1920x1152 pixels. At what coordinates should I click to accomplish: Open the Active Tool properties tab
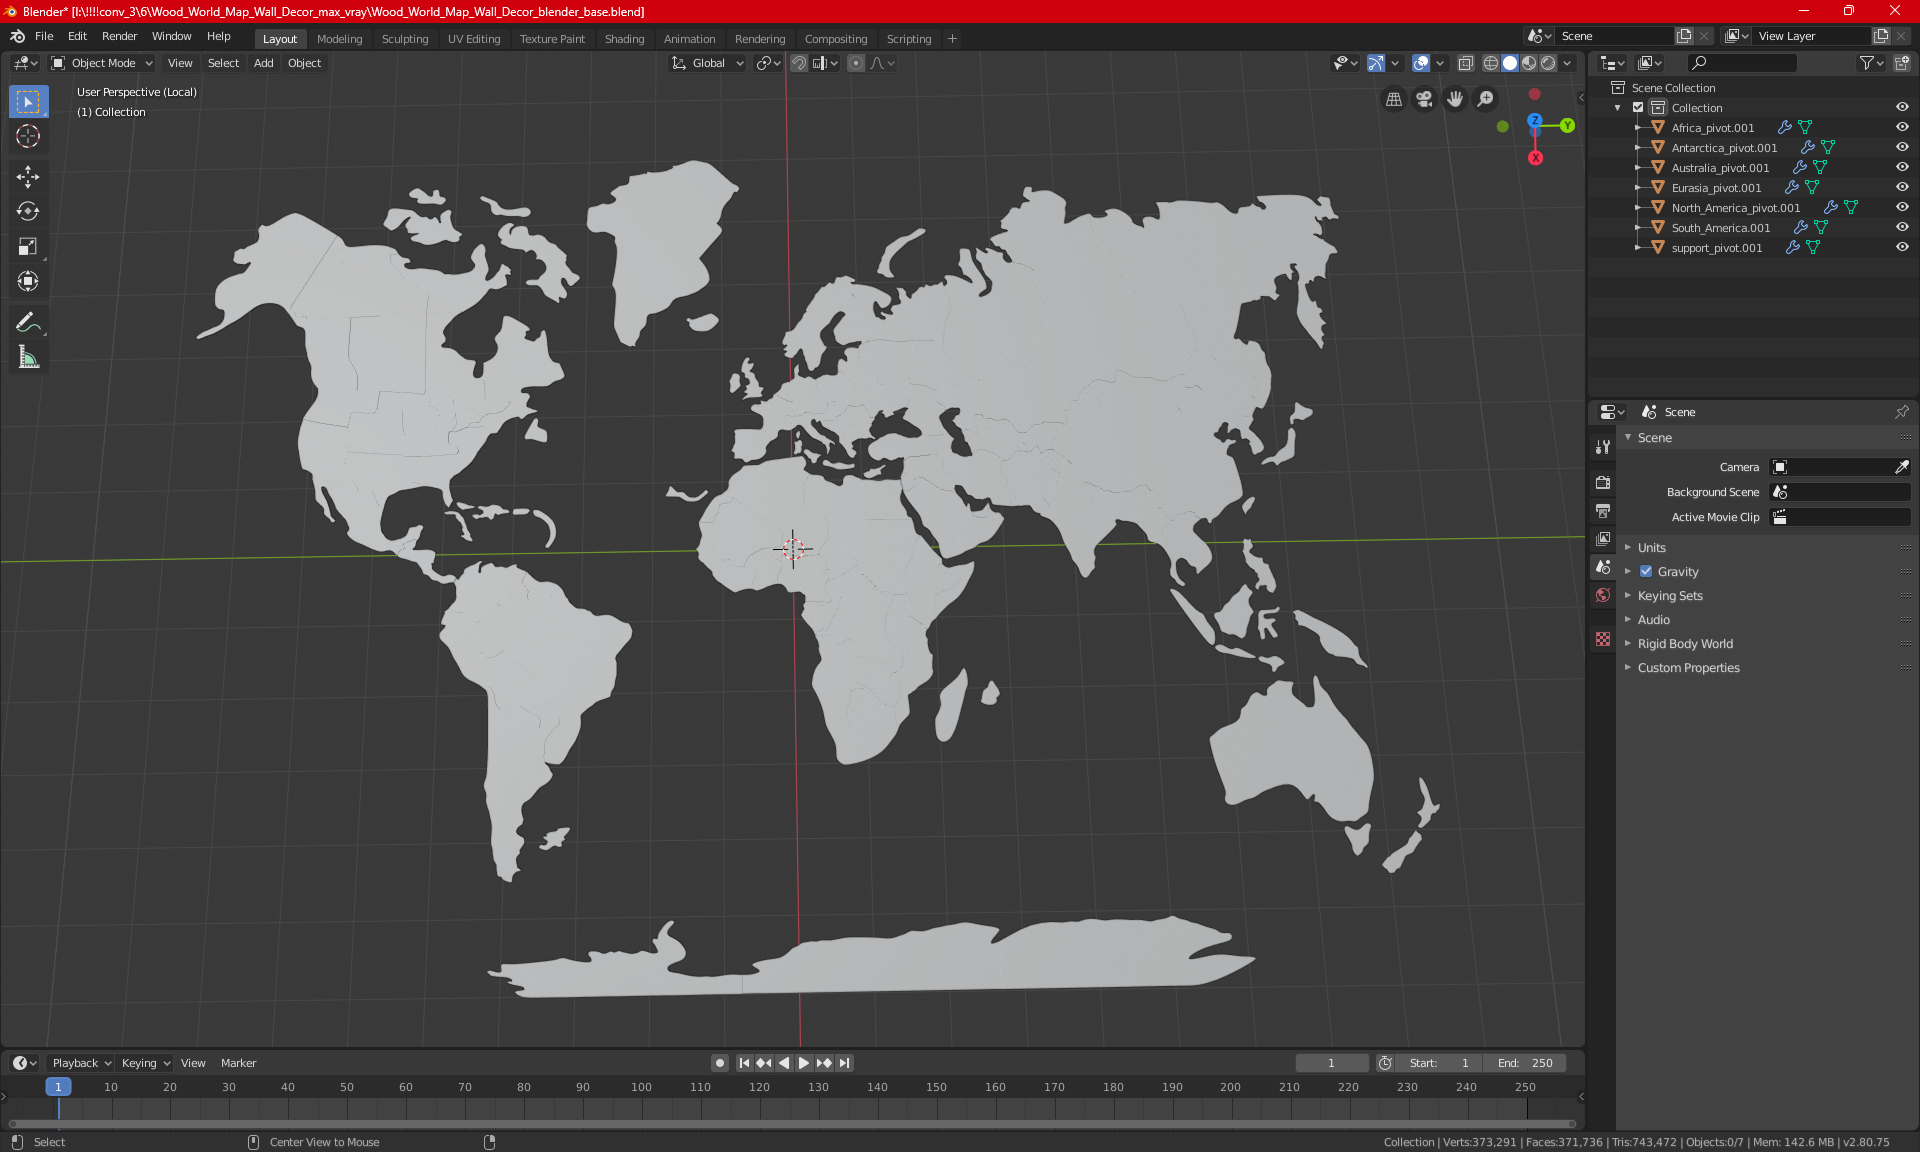point(1603,447)
